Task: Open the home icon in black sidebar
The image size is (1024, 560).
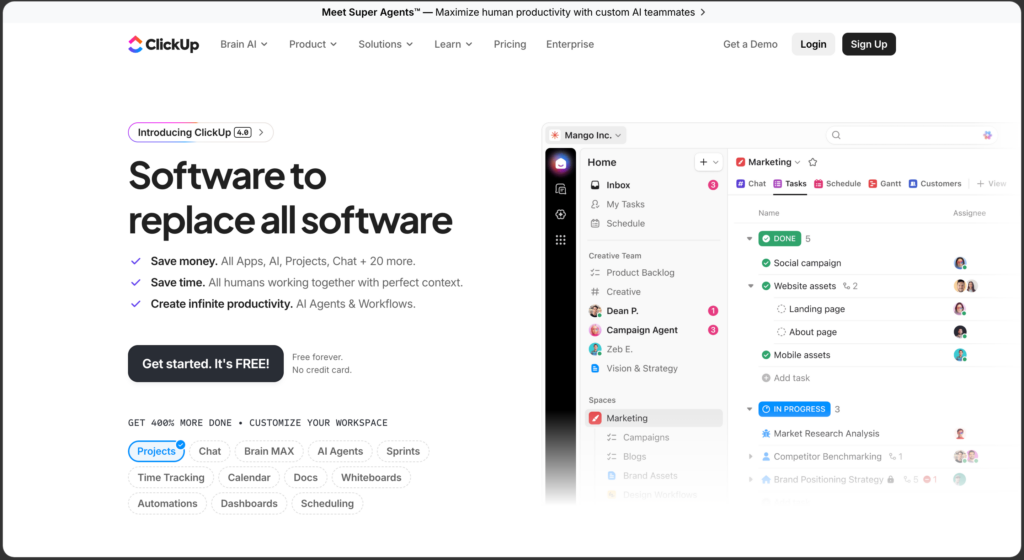Action: (x=560, y=164)
